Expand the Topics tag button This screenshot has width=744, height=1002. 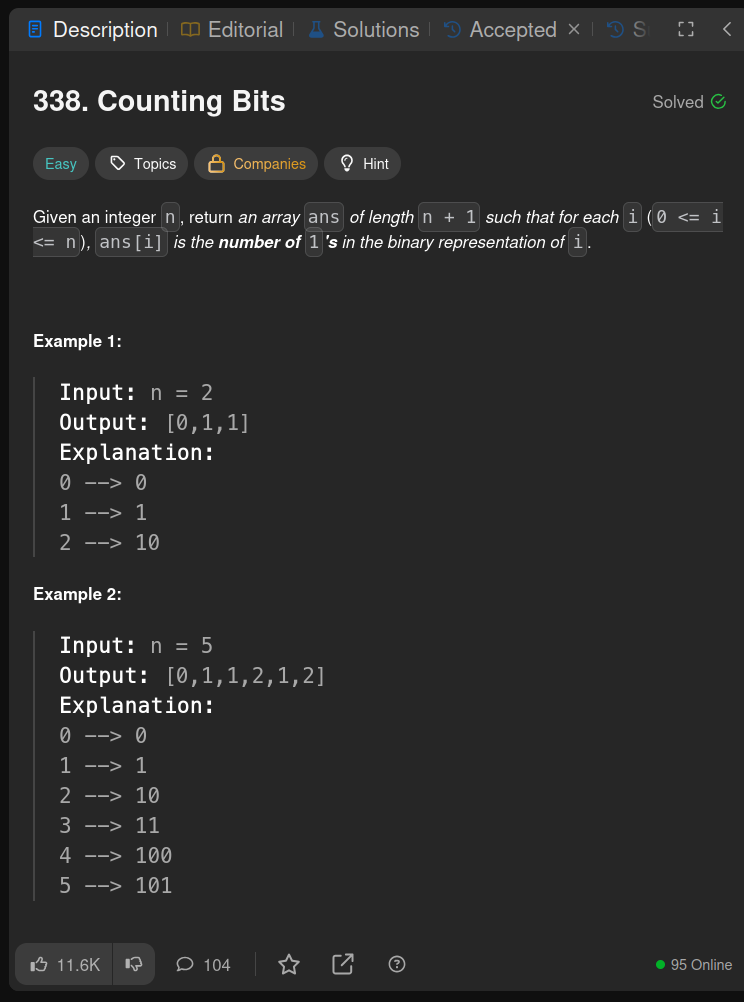tap(141, 164)
